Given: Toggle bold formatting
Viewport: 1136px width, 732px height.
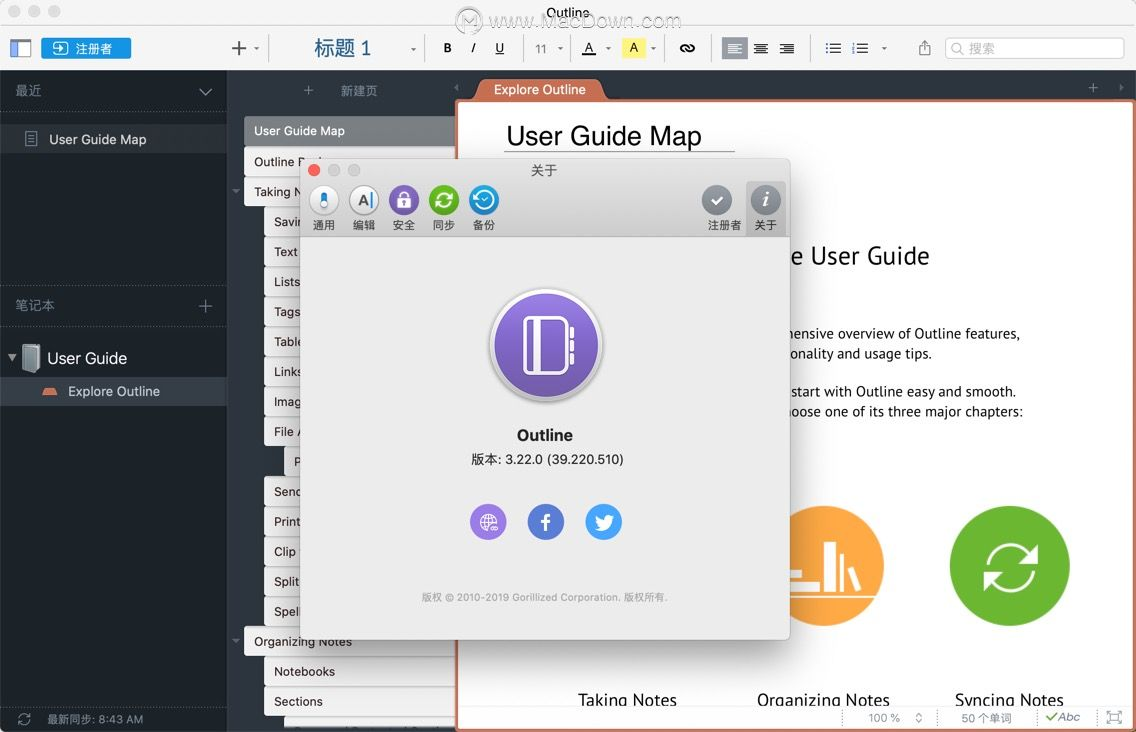Looking at the screenshot, I should [447, 49].
